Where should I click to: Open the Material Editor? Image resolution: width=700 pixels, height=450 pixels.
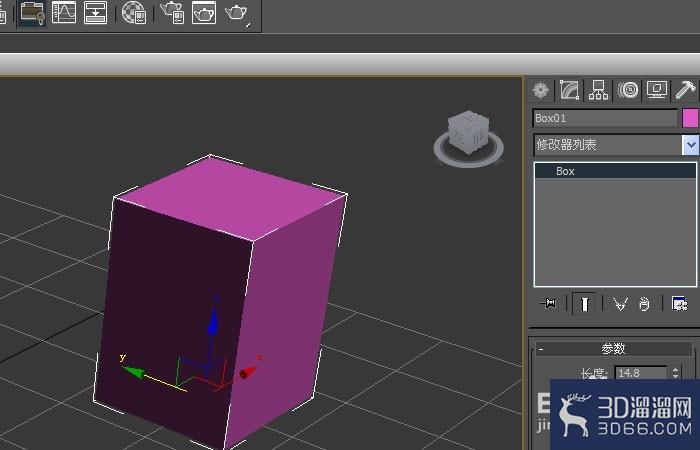[134, 12]
